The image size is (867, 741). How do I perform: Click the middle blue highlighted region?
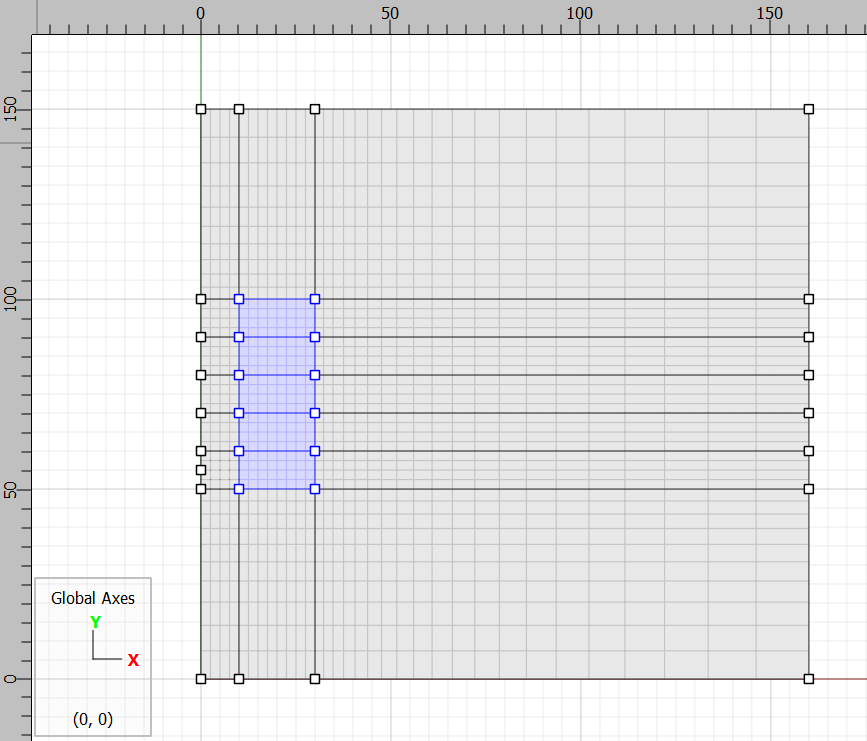[x=277, y=394]
